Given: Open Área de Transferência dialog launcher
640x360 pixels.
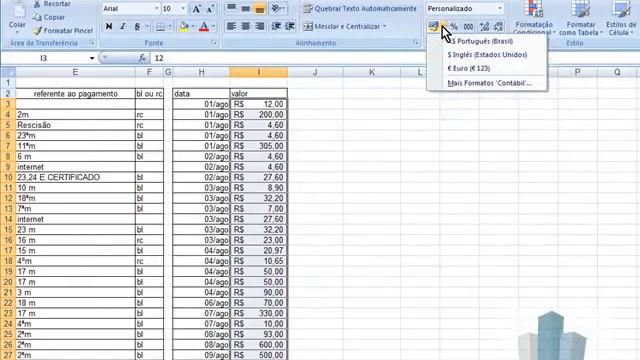Looking at the screenshot, I should [91, 43].
